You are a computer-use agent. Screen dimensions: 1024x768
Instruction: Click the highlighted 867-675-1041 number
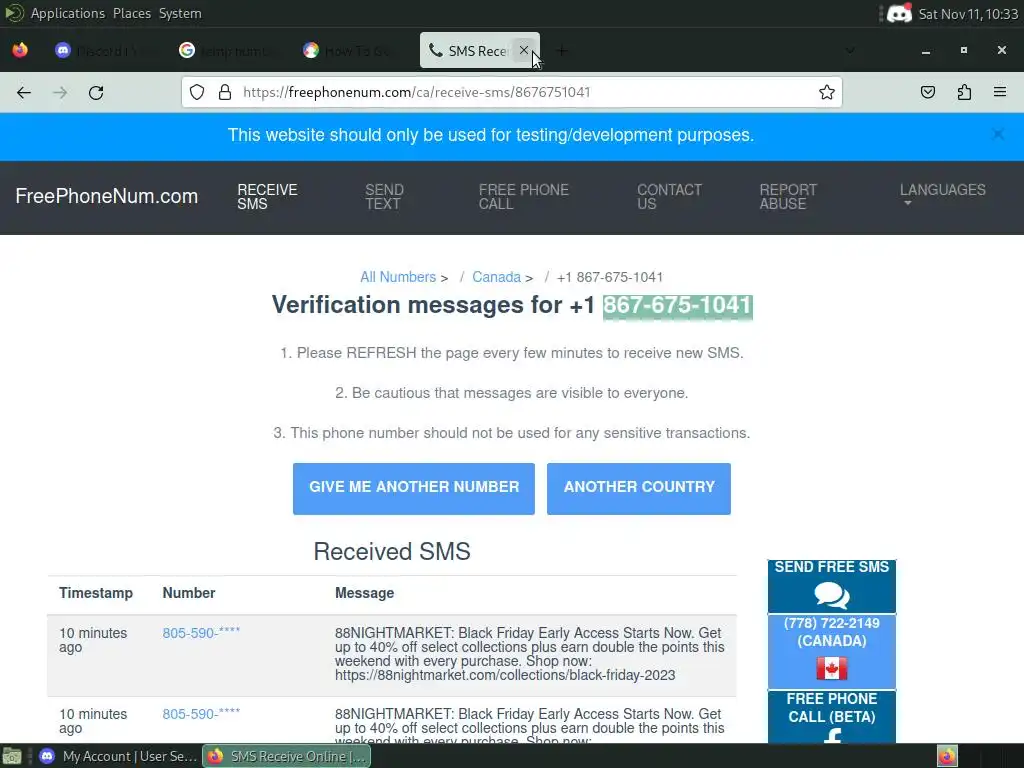pyautogui.click(x=677, y=306)
